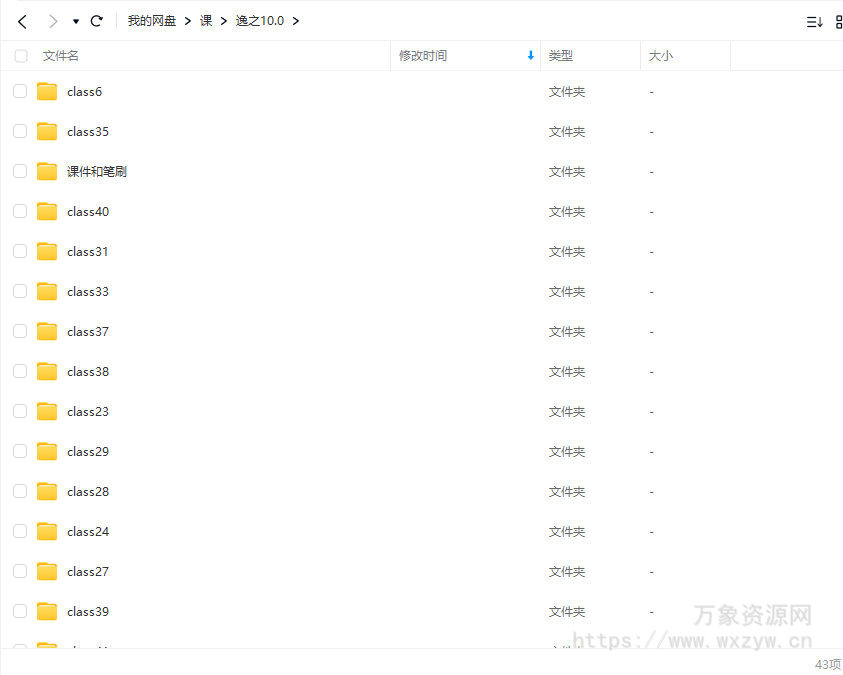The width and height of the screenshot is (843, 675).
Task: Open the class6 folder icon
Action: click(46, 91)
